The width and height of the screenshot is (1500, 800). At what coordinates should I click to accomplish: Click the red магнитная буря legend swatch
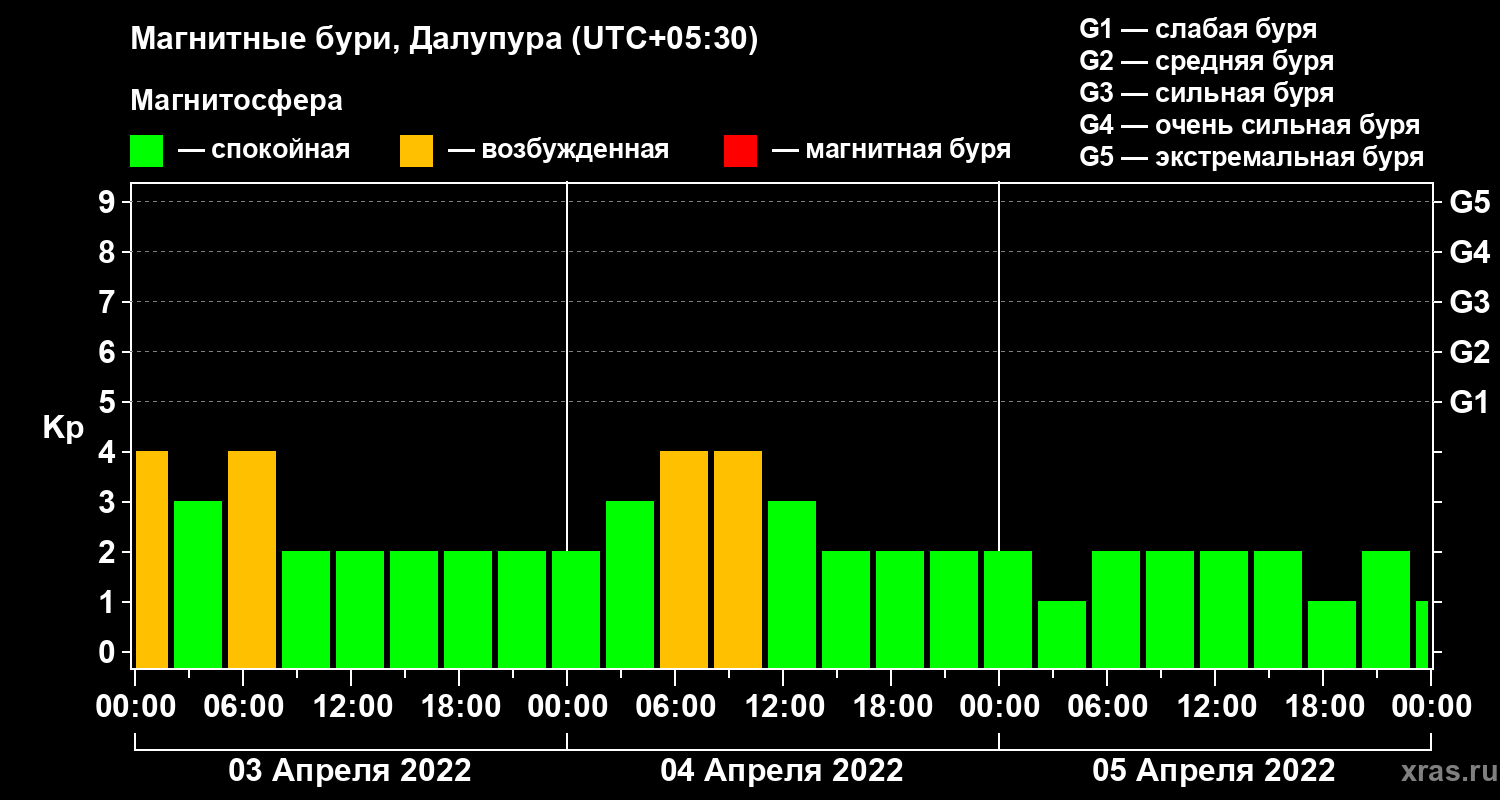[x=740, y=151]
